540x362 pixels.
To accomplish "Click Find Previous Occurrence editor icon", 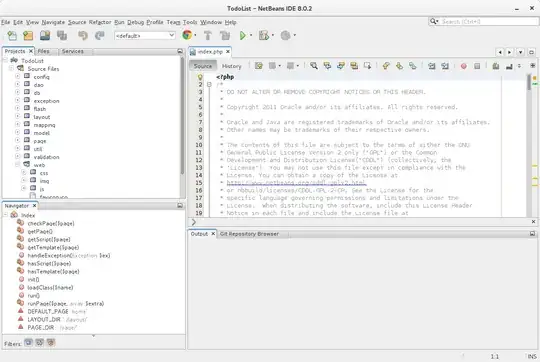I will click(x=327, y=66).
